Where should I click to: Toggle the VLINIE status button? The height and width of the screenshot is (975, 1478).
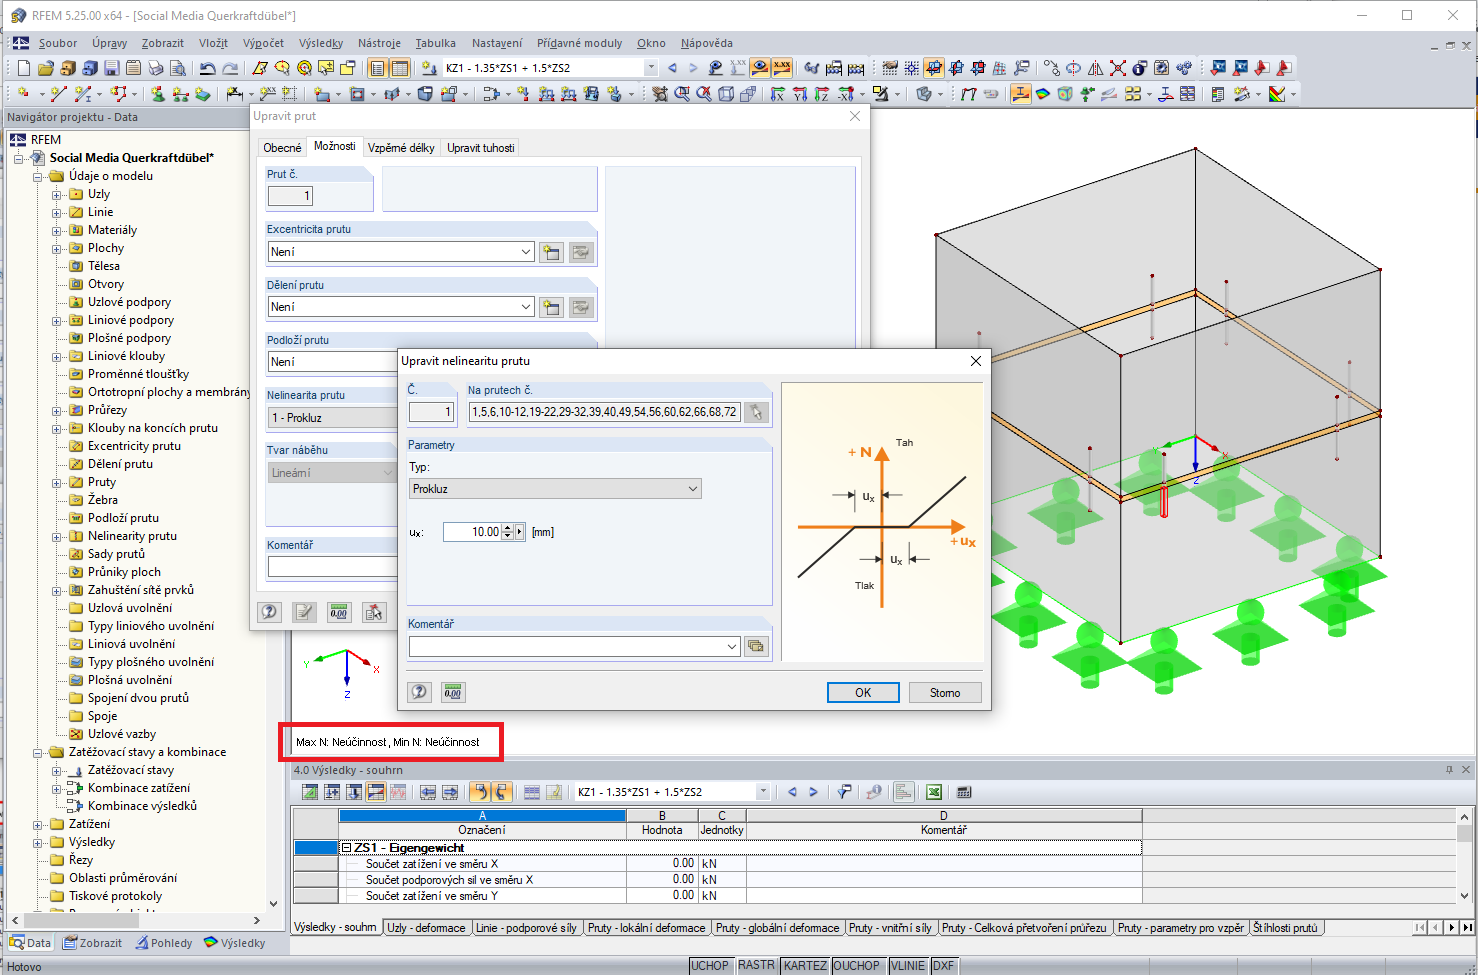908,966
